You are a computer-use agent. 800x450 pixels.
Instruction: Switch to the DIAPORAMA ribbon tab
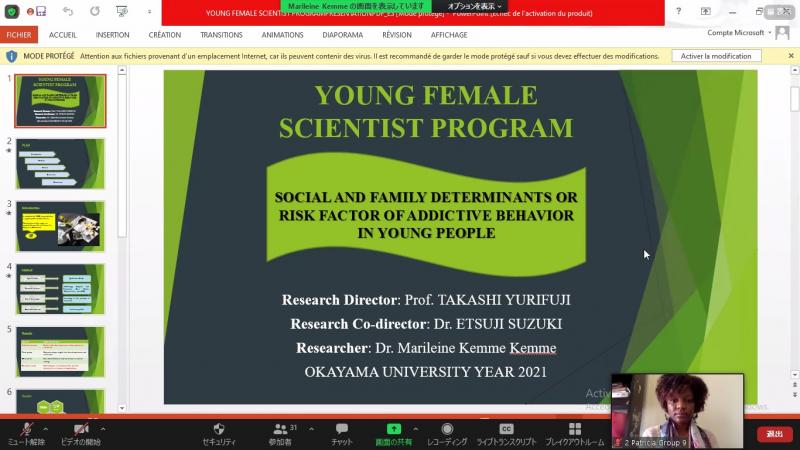click(342, 35)
